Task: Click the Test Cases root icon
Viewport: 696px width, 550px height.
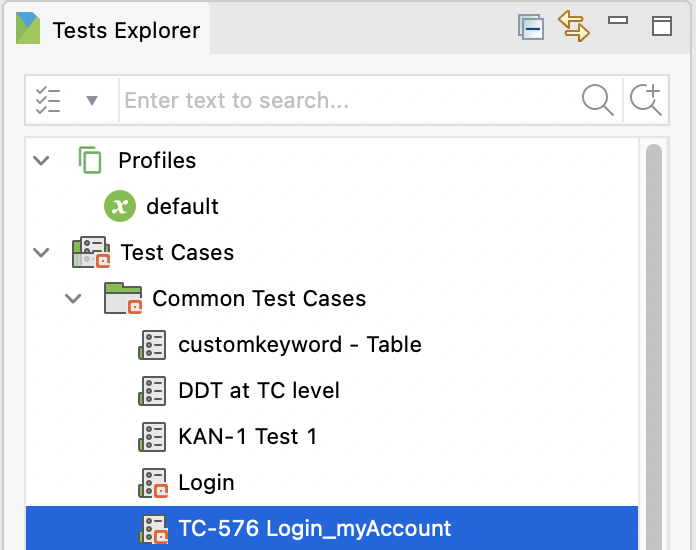Action: coord(90,252)
